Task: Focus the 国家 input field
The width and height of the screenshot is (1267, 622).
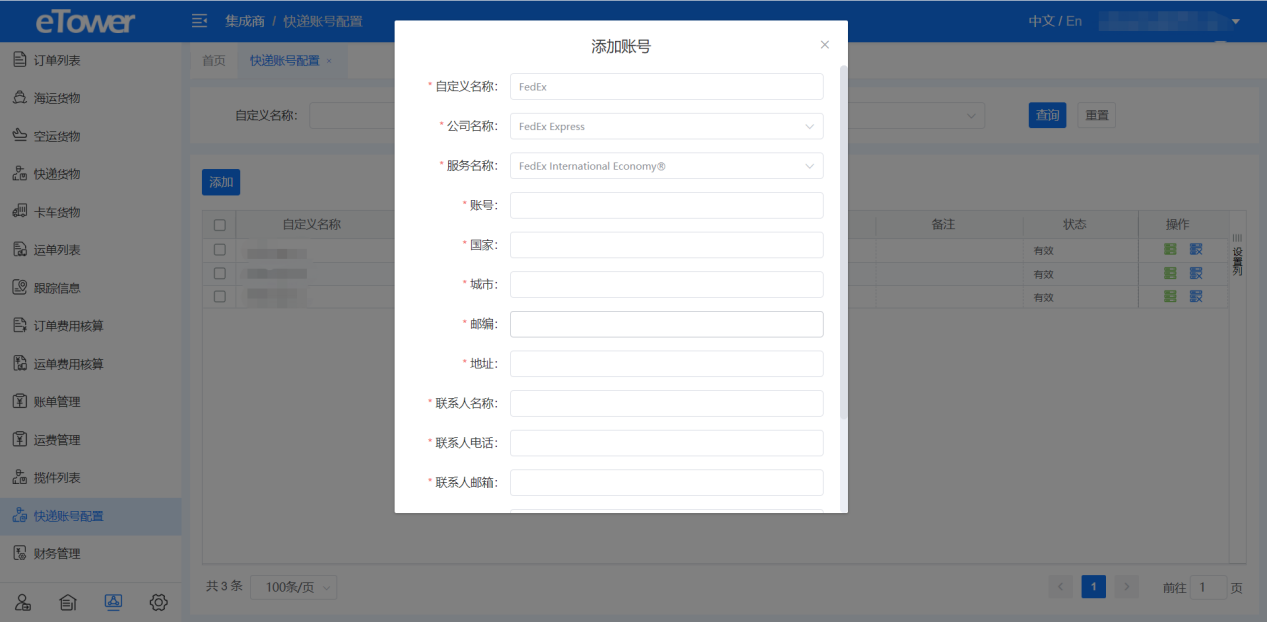Action: click(x=667, y=245)
